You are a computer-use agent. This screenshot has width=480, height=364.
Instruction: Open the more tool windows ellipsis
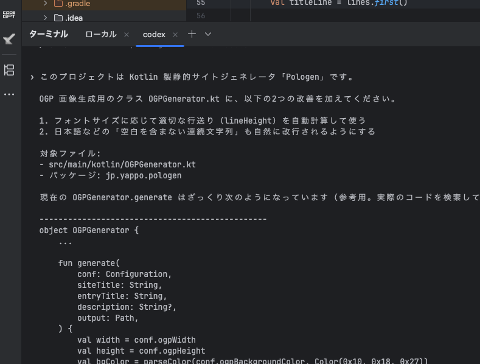(x=9, y=94)
